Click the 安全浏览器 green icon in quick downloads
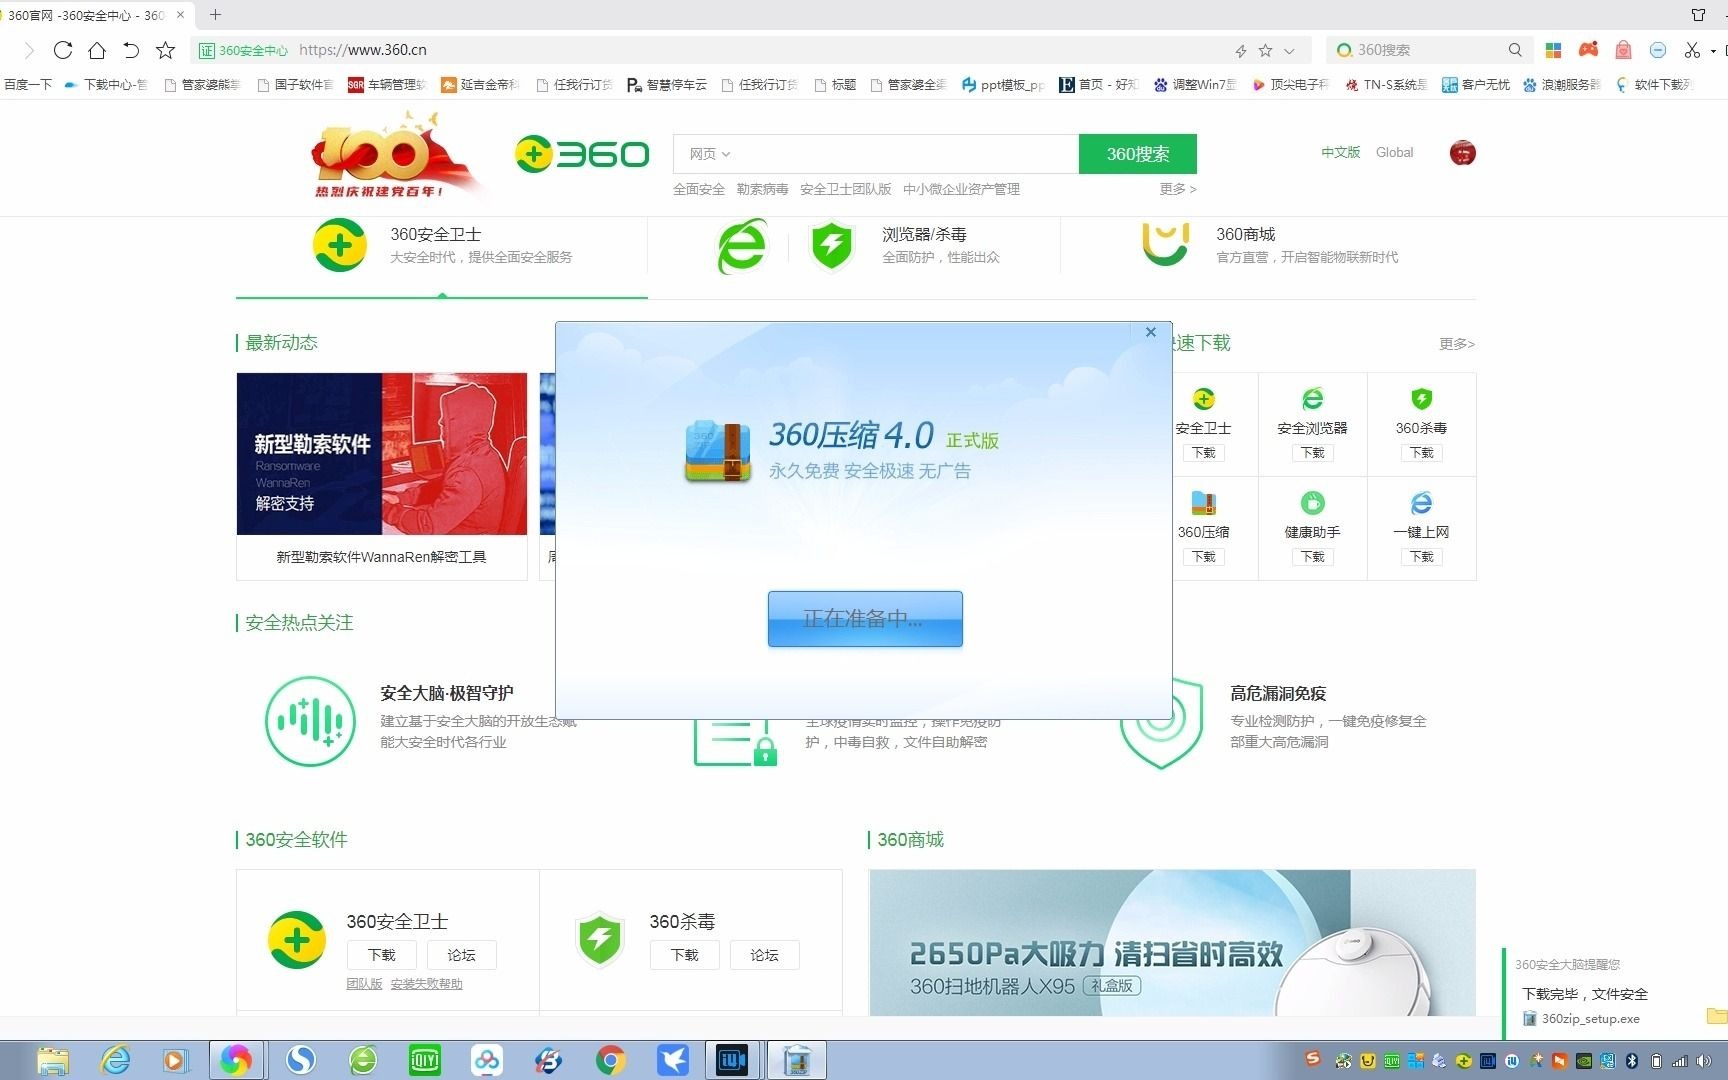Image resolution: width=1728 pixels, height=1080 pixels. pos(1312,400)
